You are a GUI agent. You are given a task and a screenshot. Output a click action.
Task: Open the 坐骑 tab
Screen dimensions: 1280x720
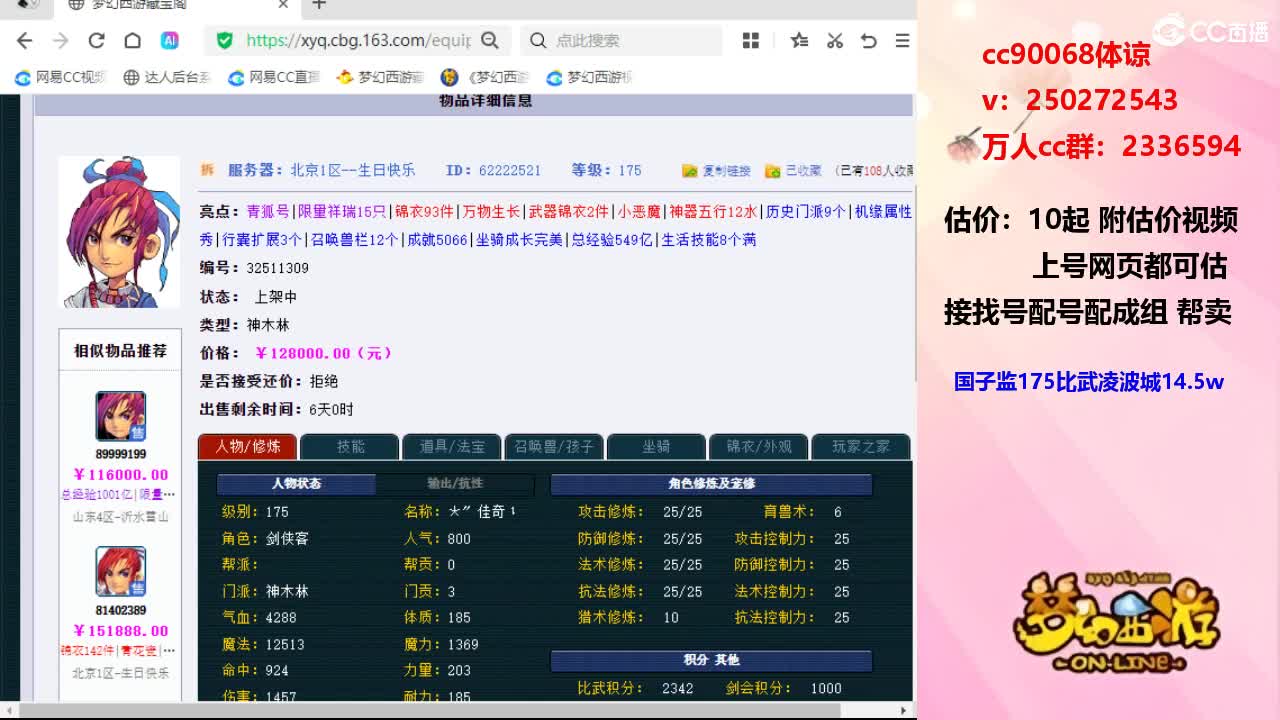pos(656,446)
